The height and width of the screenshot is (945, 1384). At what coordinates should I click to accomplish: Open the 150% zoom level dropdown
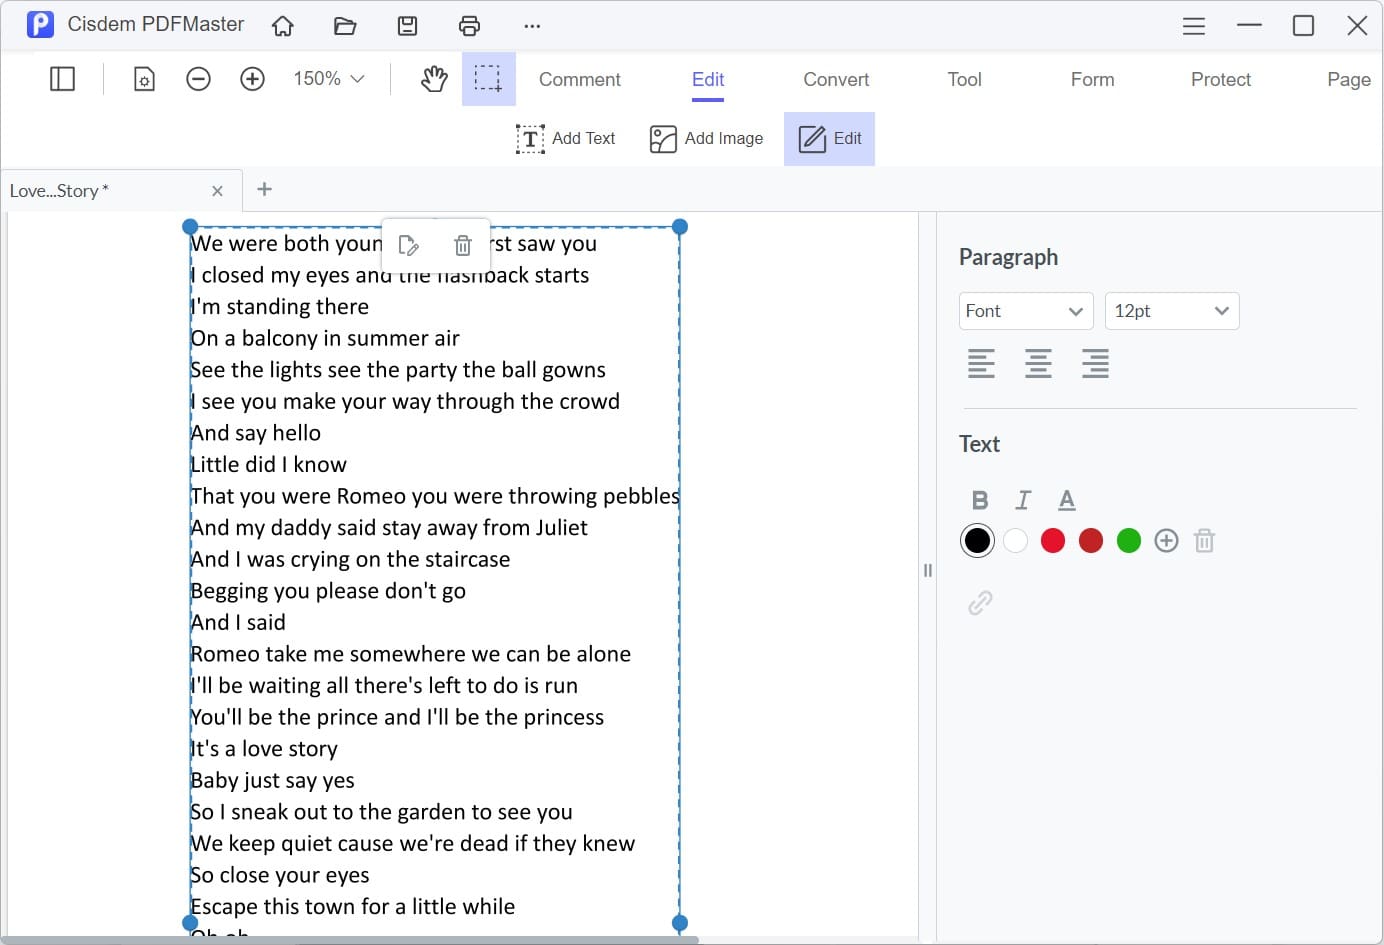coord(328,79)
